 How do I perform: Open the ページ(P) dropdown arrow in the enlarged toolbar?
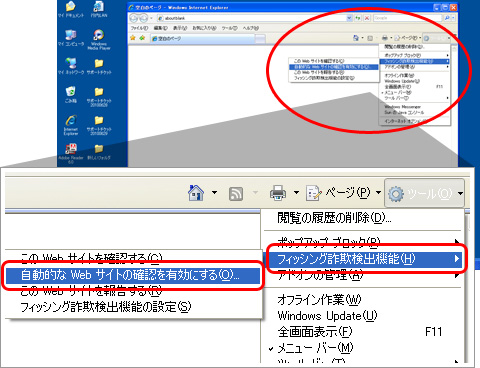click(x=378, y=193)
